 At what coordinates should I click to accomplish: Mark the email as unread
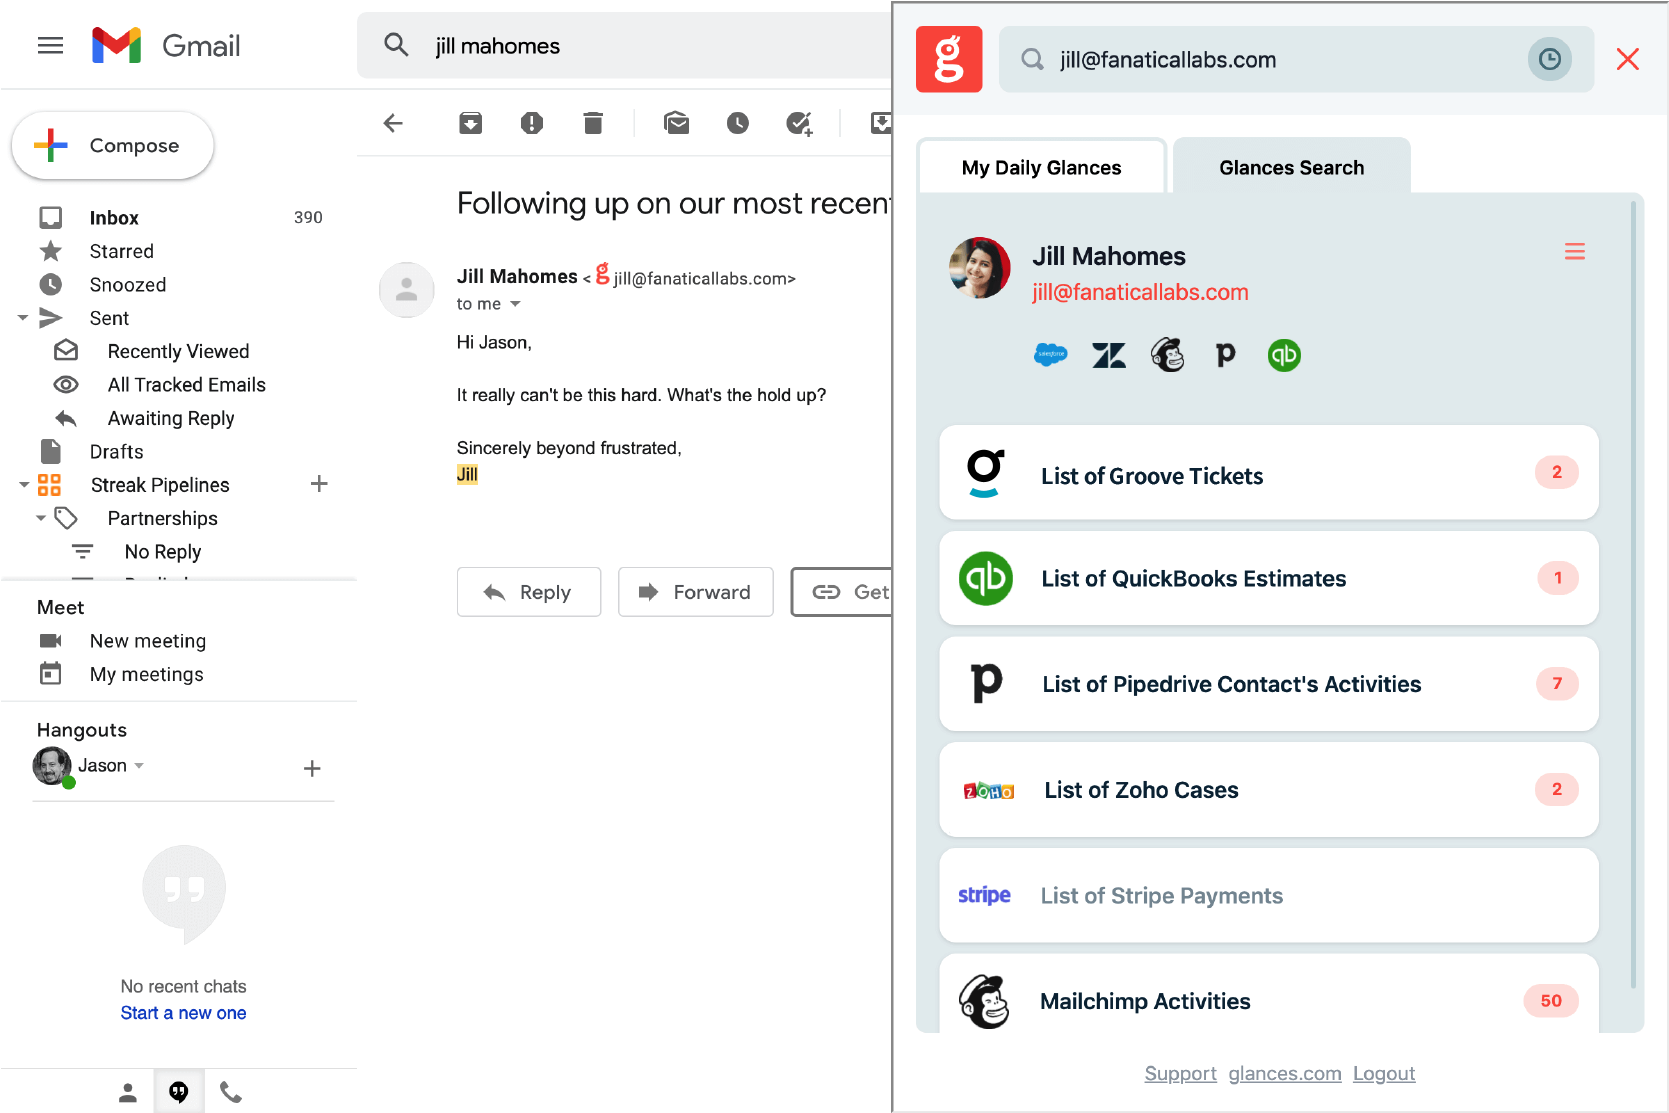coord(677,123)
